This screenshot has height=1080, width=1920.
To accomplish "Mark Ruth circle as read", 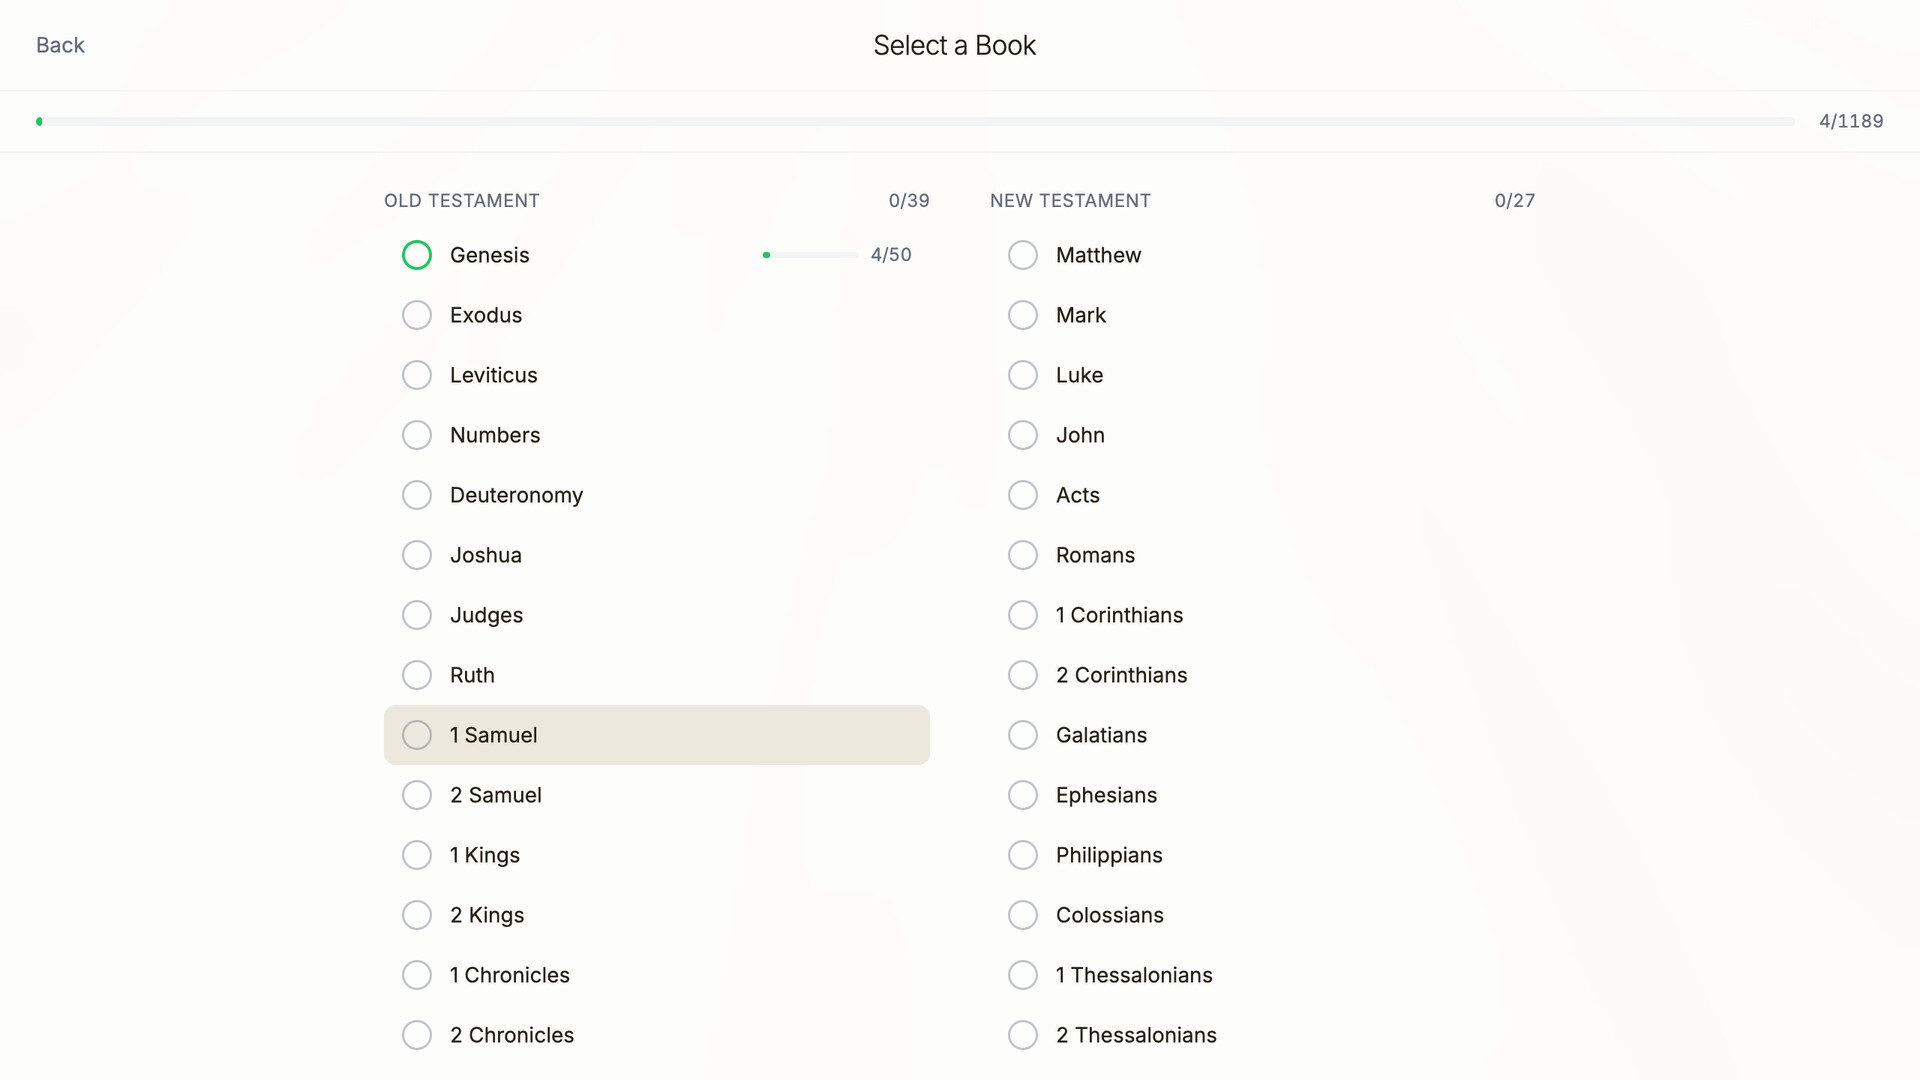I will (x=417, y=675).
